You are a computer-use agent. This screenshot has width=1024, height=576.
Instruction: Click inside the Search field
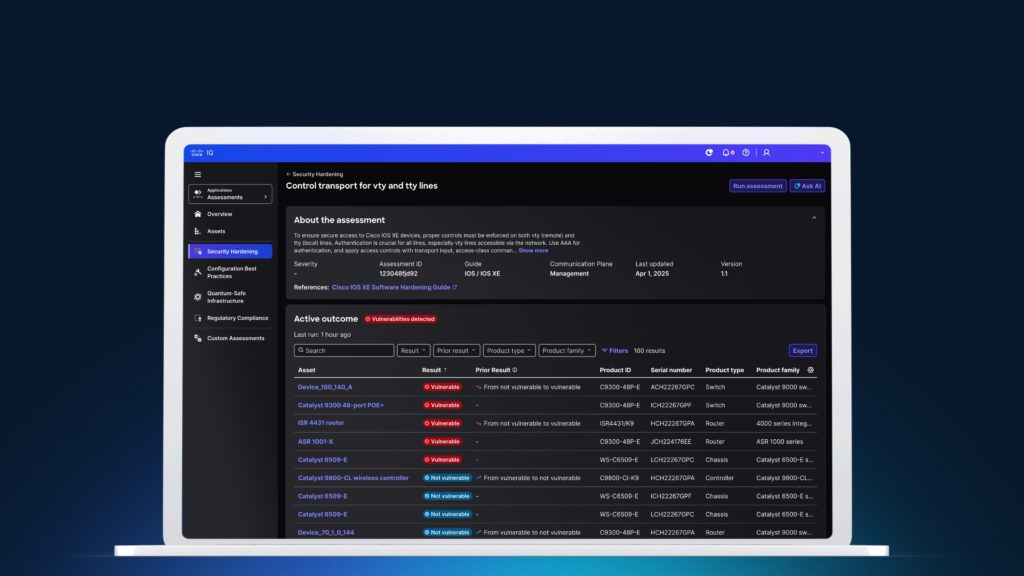click(x=345, y=350)
